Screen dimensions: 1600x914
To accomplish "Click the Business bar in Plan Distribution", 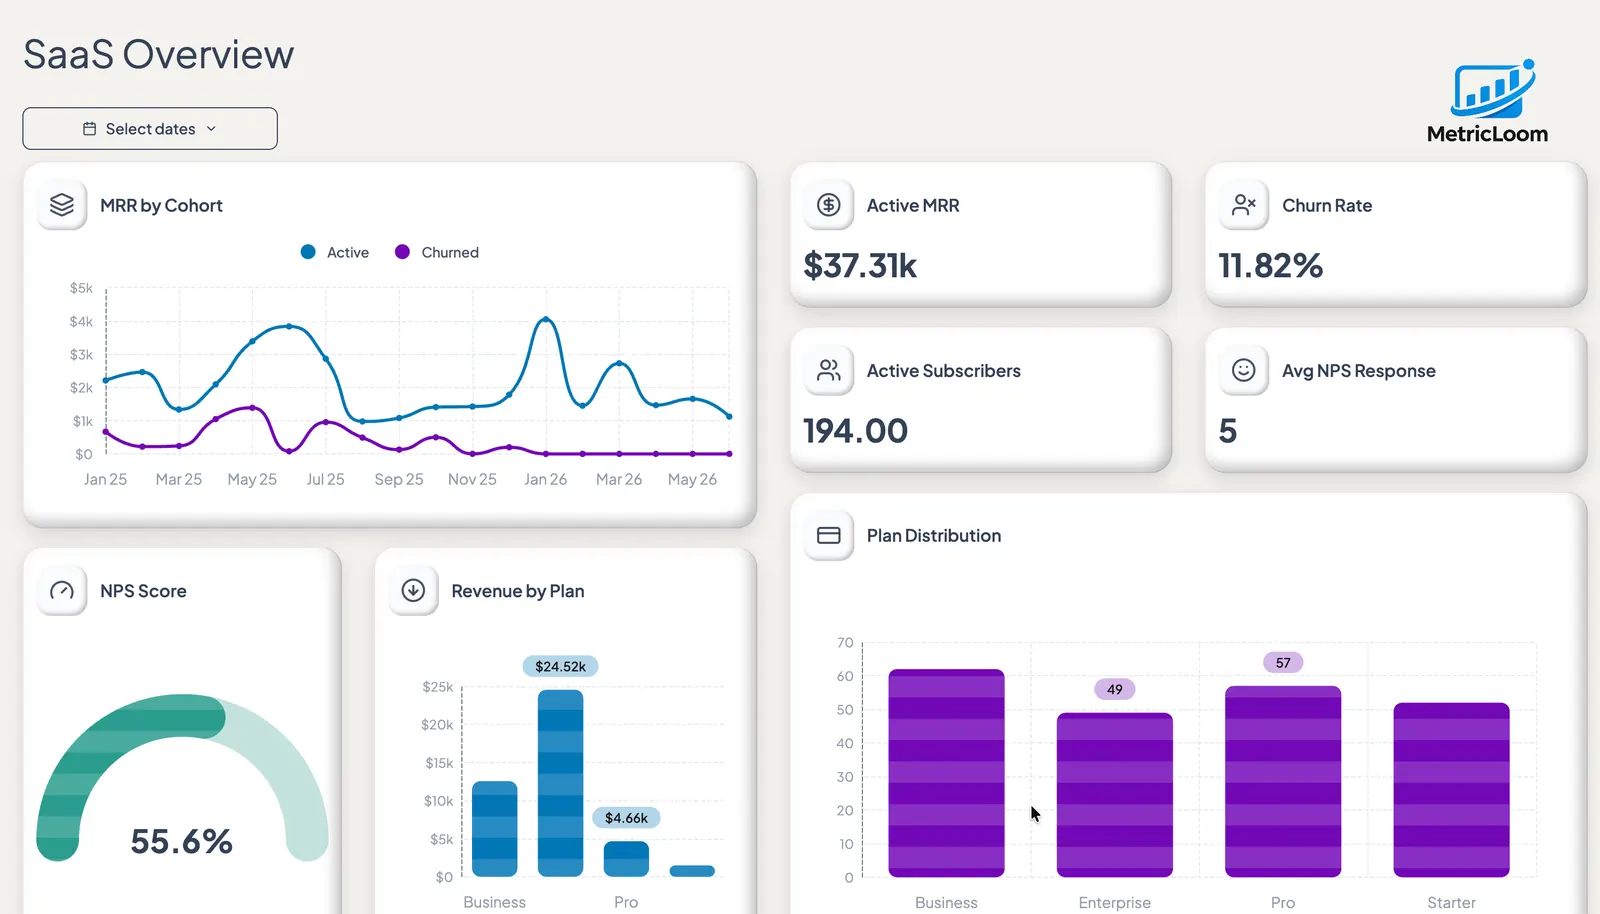I will tap(946, 773).
